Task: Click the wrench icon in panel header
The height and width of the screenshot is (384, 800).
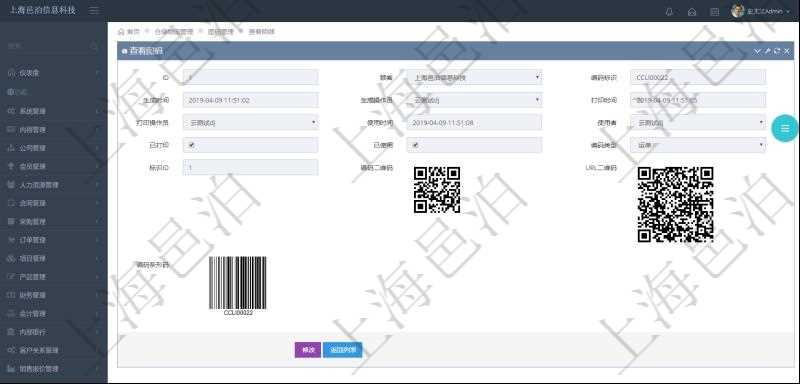Action: (767, 51)
